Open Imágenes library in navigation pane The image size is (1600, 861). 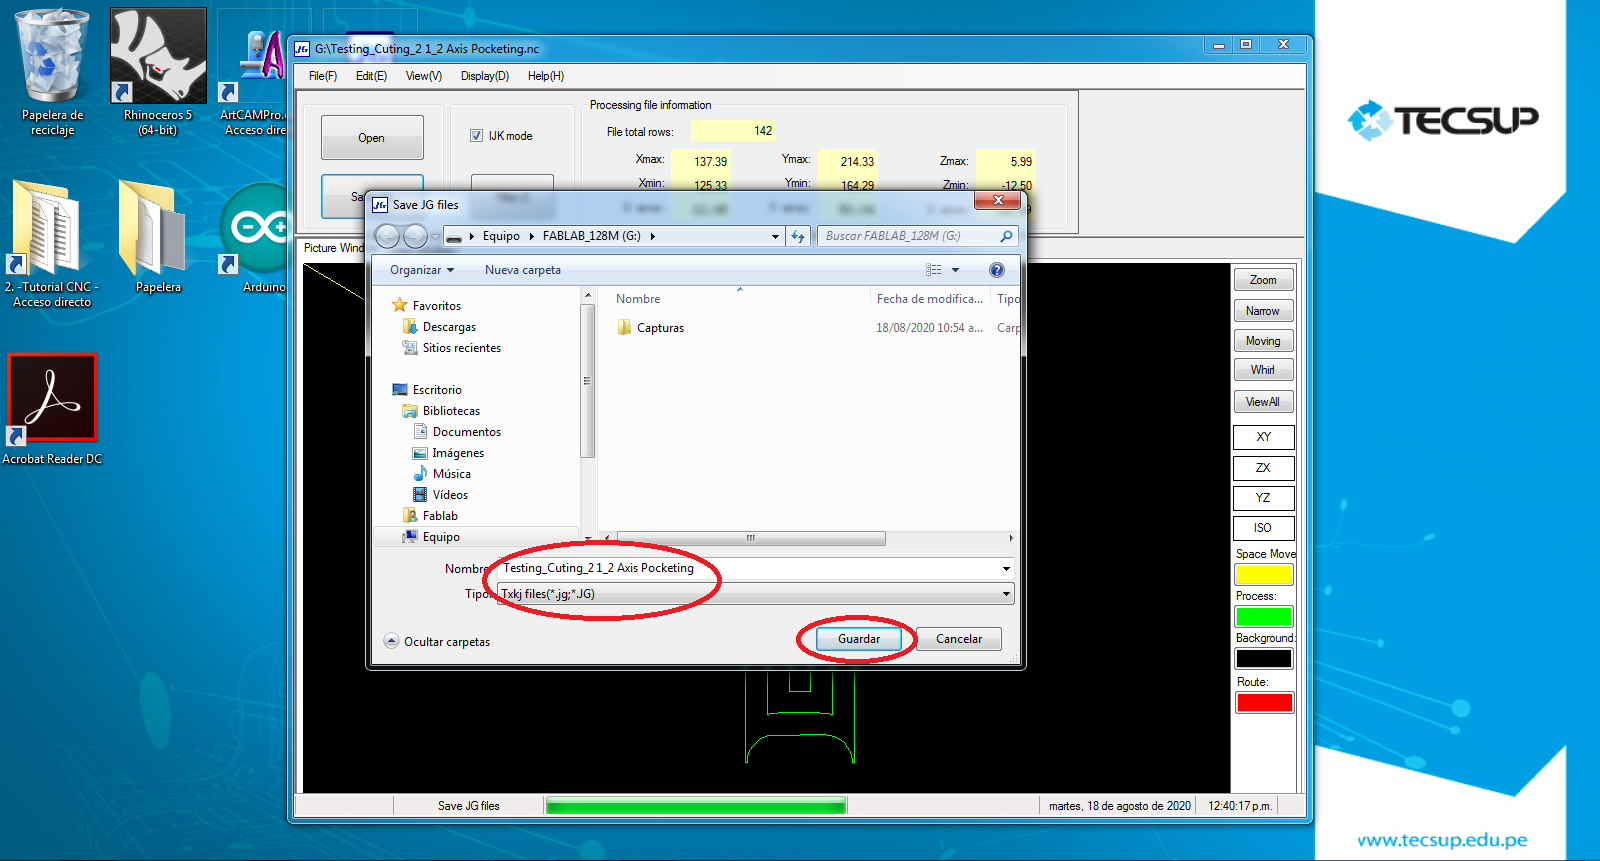458,453
